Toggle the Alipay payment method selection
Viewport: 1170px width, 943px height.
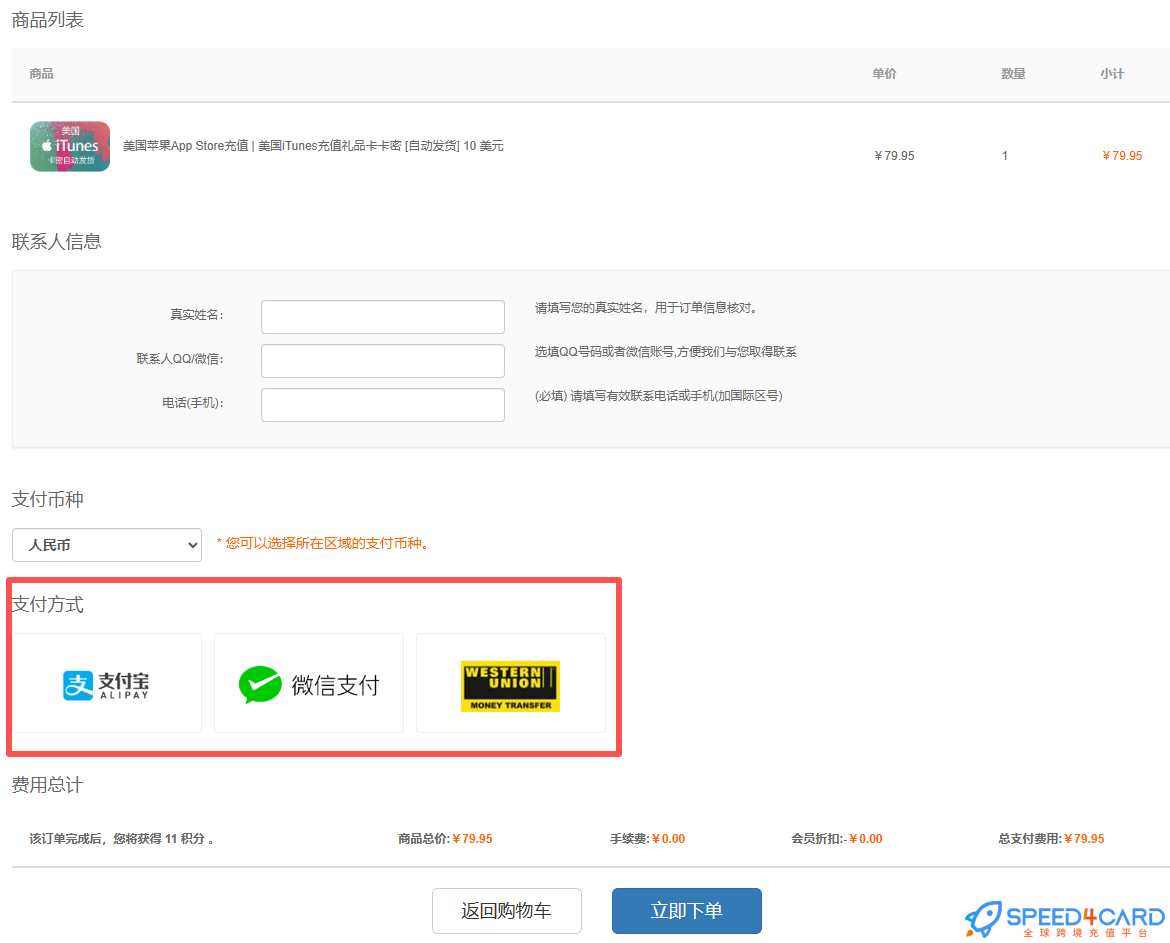coord(106,683)
